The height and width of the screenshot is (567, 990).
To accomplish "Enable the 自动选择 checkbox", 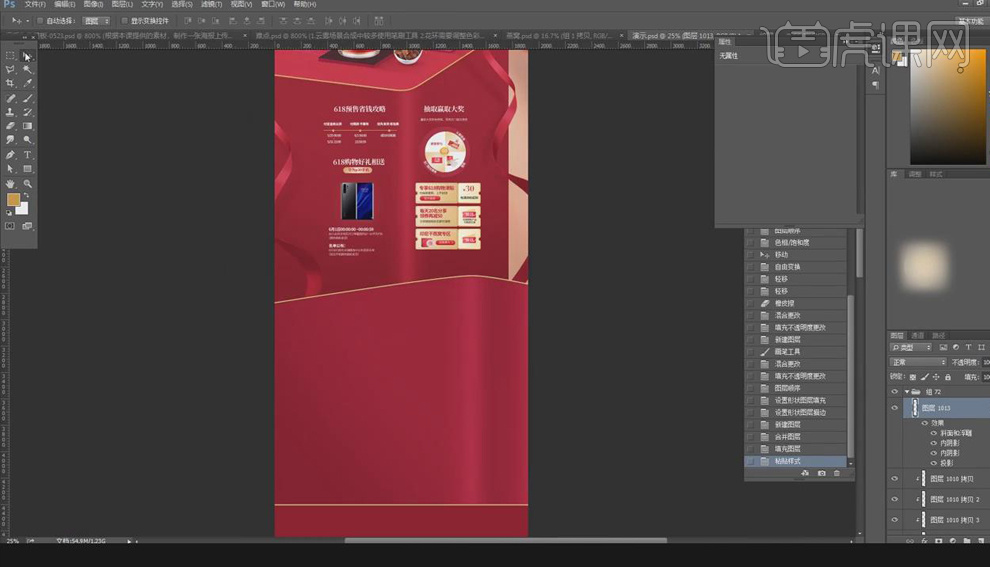I will [40, 21].
